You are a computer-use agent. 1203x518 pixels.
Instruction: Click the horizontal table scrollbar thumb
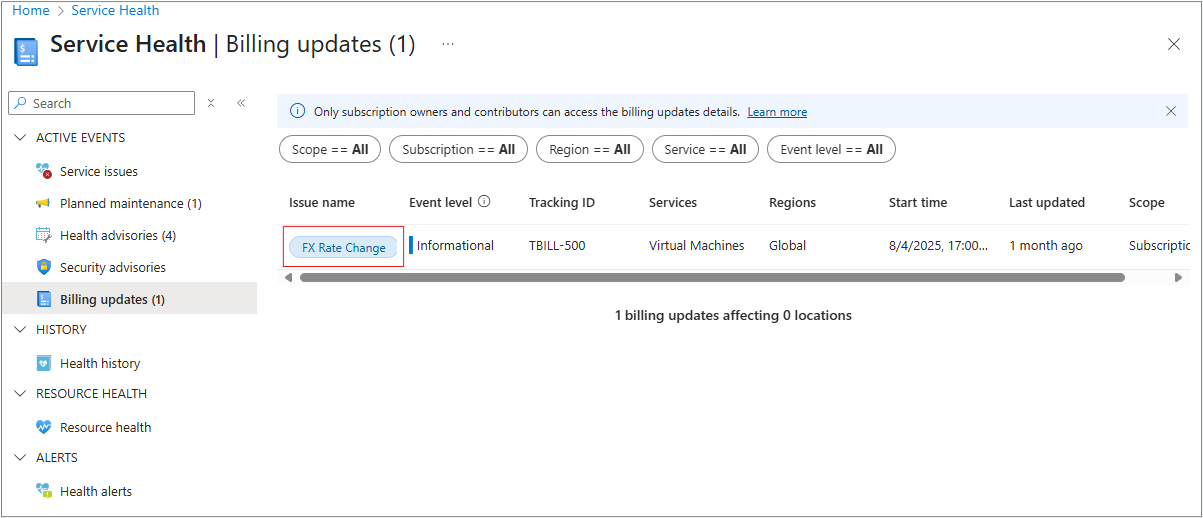click(712, 278)
